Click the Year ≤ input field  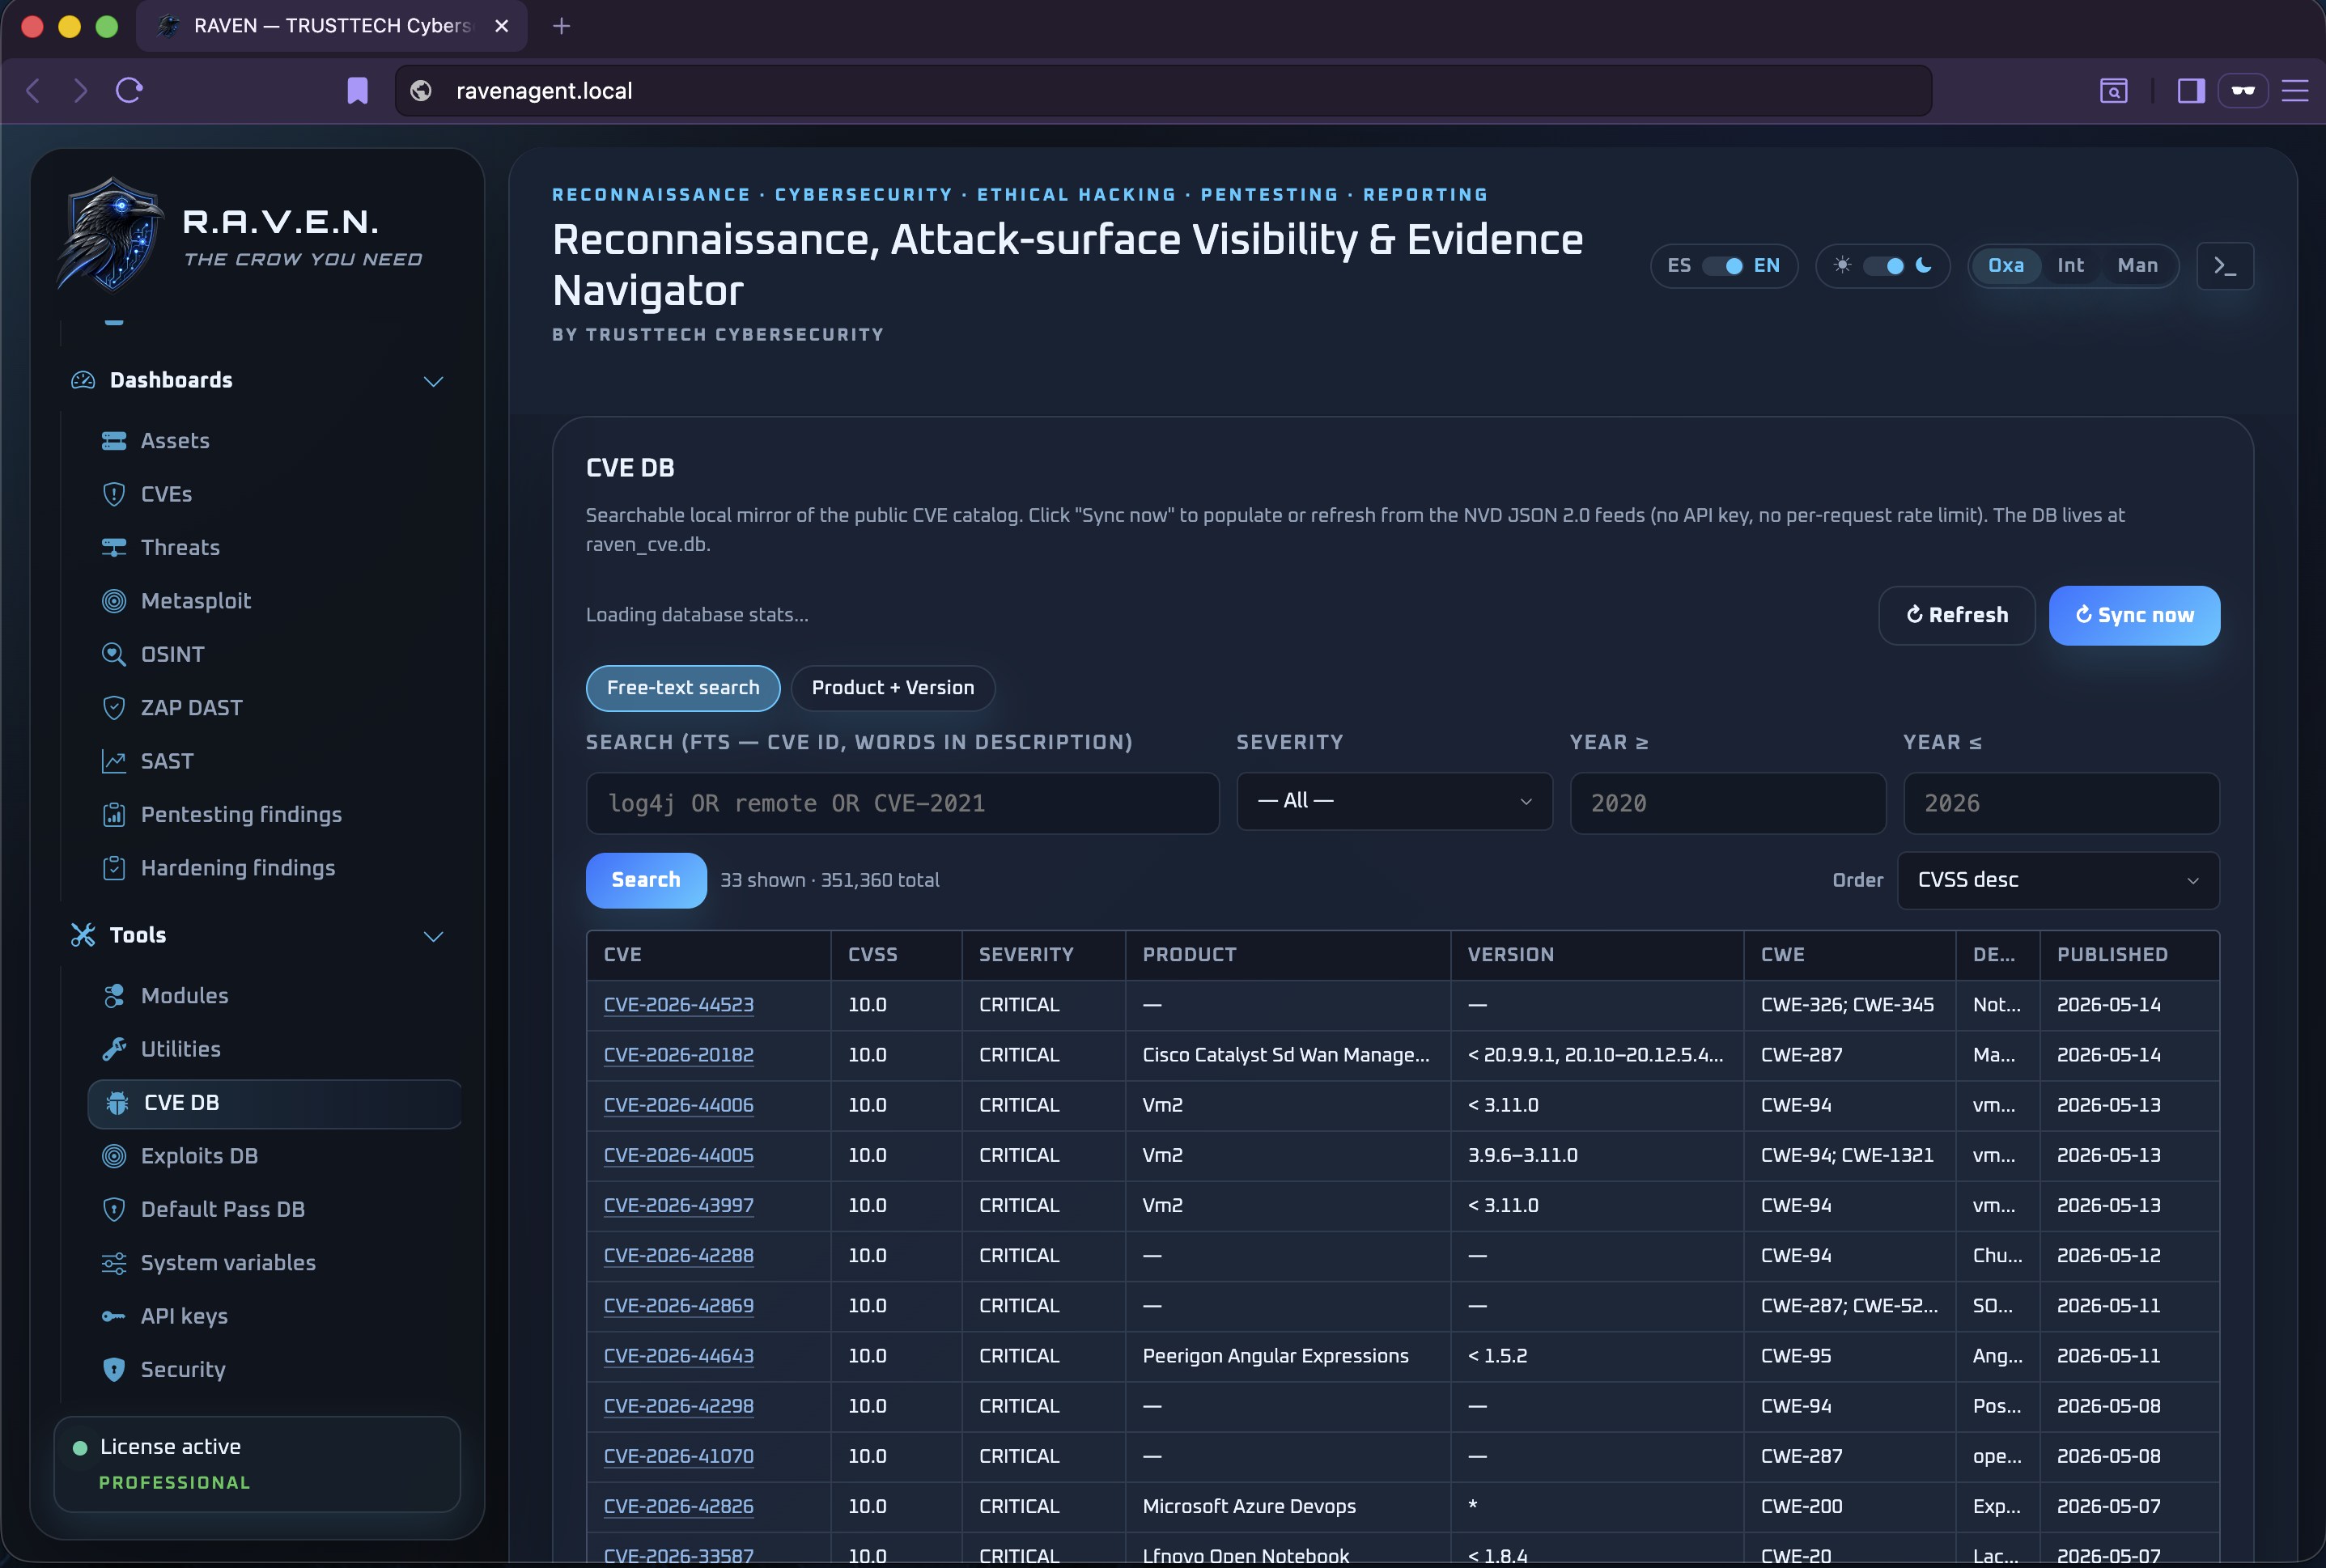tap(2061, 803)
